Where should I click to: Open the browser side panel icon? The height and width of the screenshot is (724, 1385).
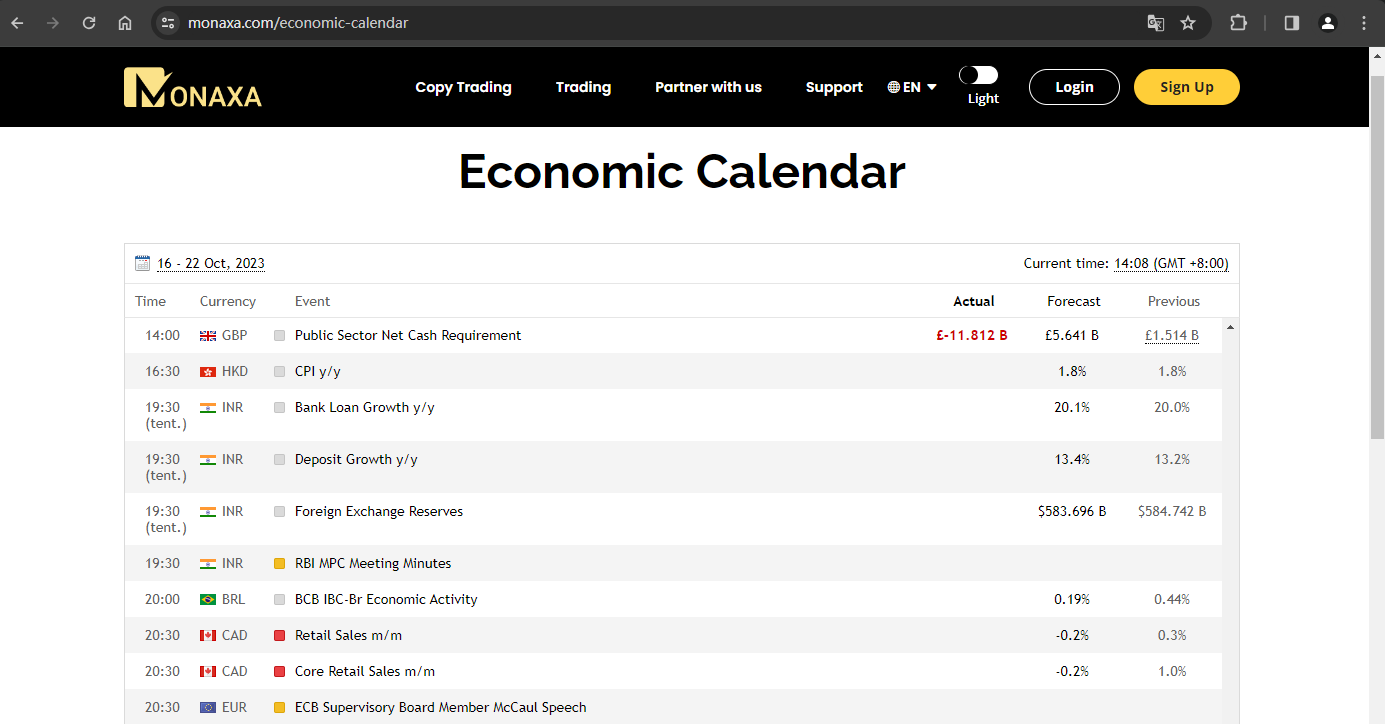coord(1292,22)
